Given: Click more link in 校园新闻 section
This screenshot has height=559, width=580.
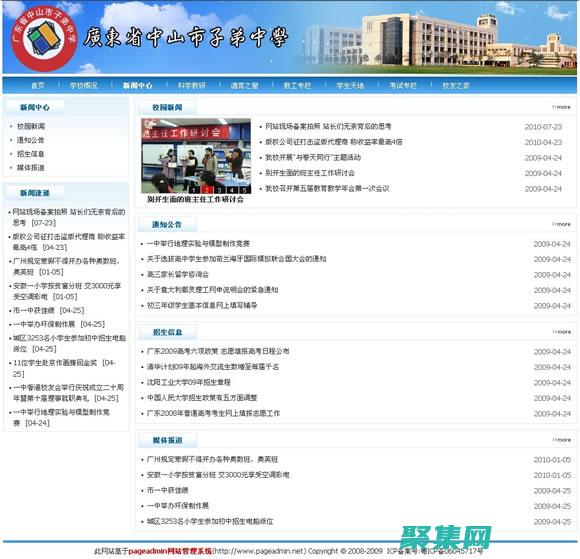Looking at the screenshot, I should coord(562,107).
